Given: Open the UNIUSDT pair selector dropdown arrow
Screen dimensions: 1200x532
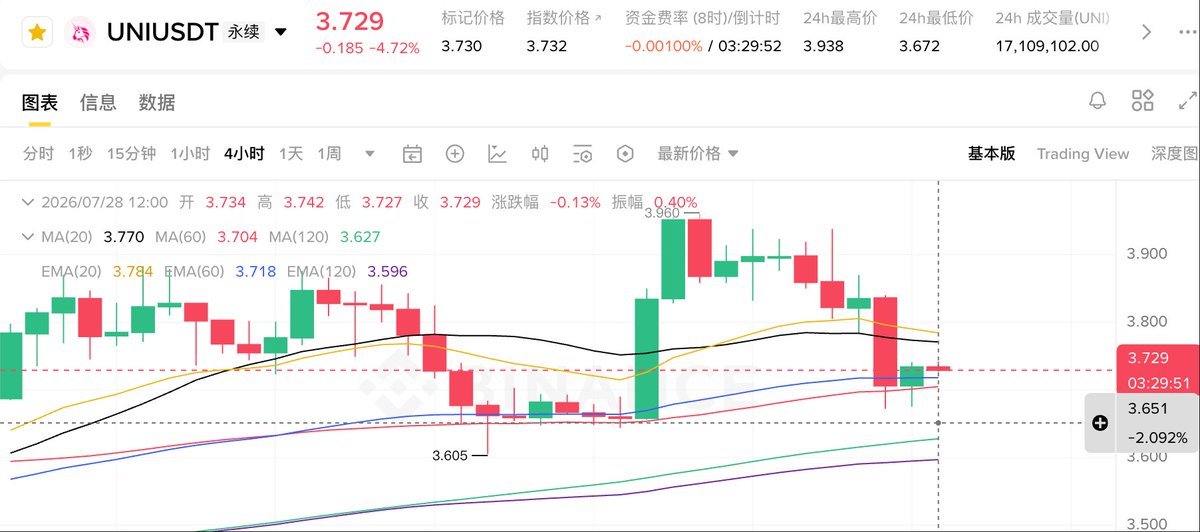Looking at the screenshot, I should [281, 33].
